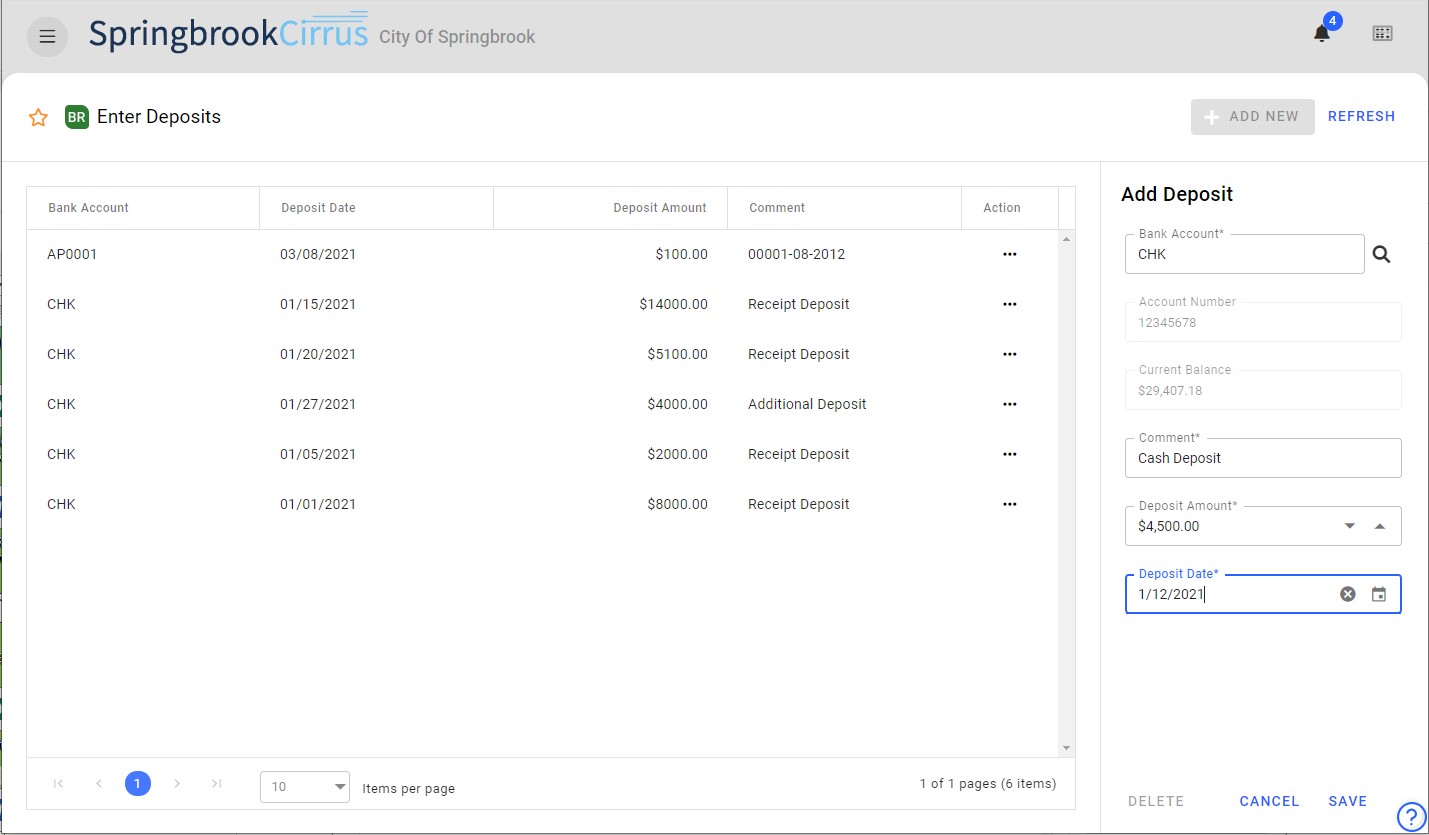Open the hamburger navigation menu
The image size is (1429, 835).
[47, 37]
